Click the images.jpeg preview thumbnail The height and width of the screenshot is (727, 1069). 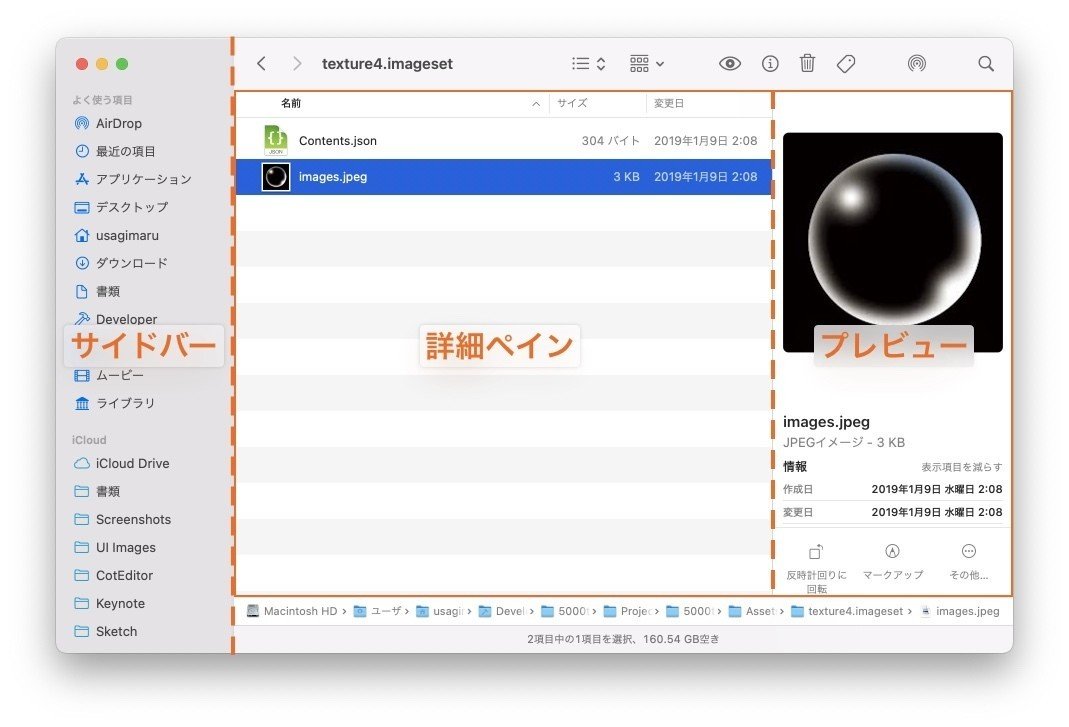892,240
